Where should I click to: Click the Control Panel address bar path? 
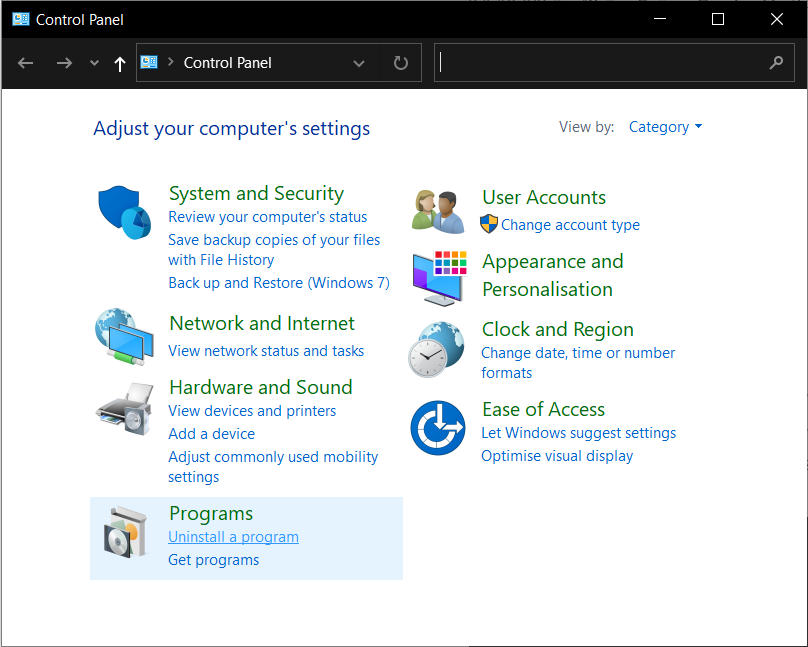click(227, 63)
